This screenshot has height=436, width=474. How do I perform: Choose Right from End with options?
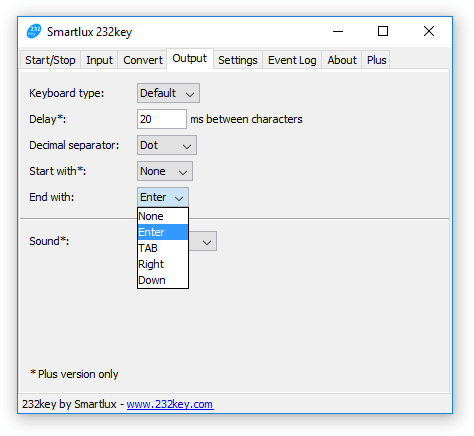pyautogui.click(x=163, y=264)
